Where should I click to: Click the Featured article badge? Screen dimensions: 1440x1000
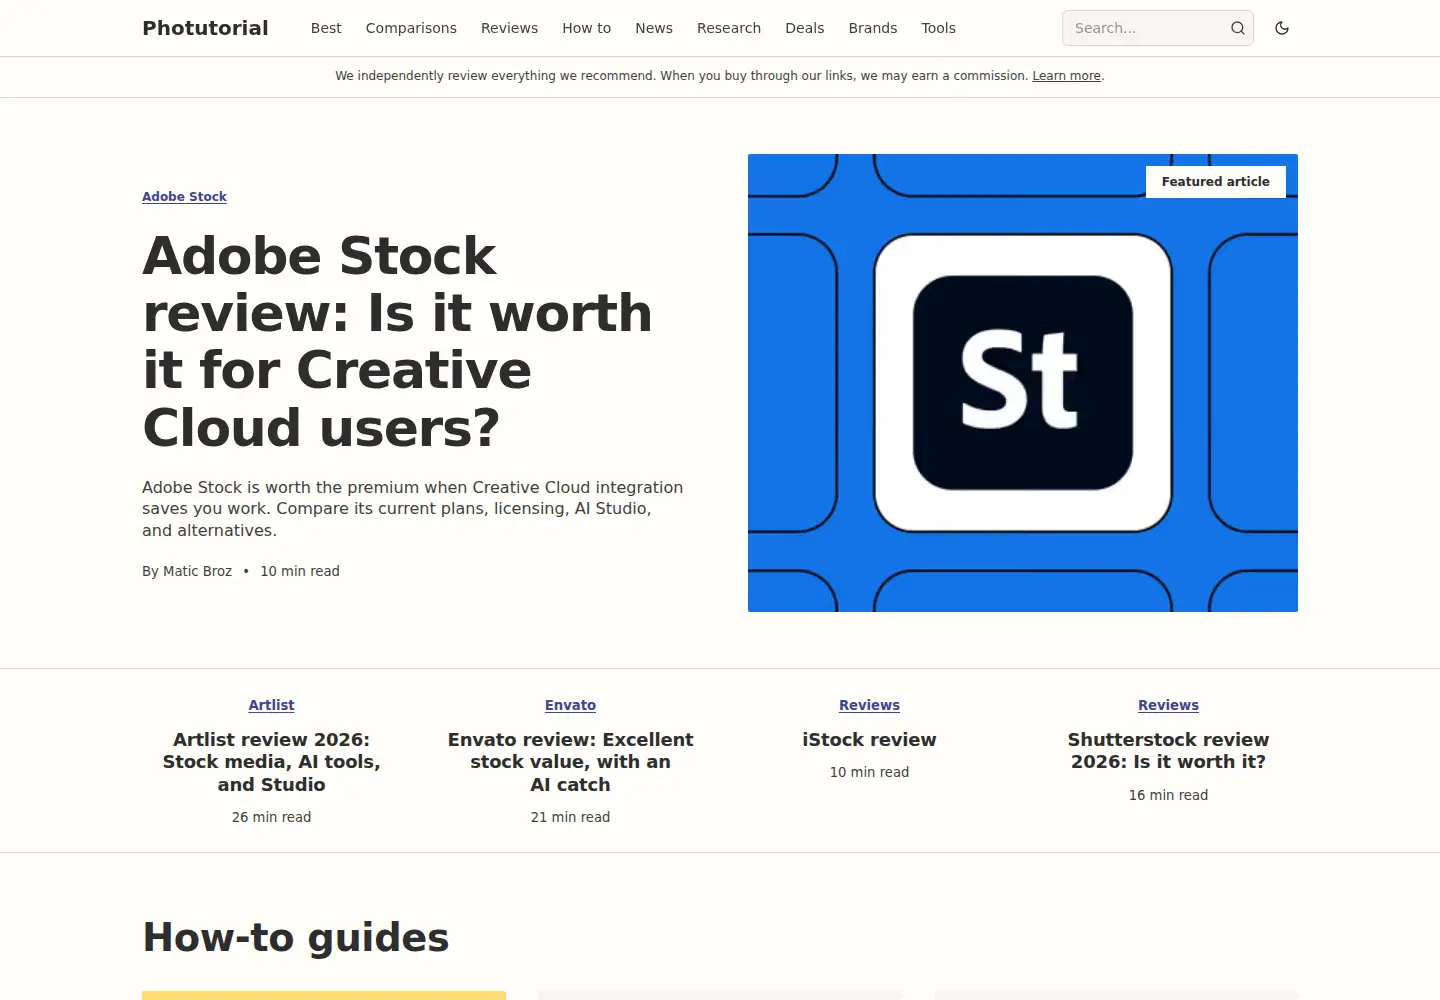click(1215, 182)
